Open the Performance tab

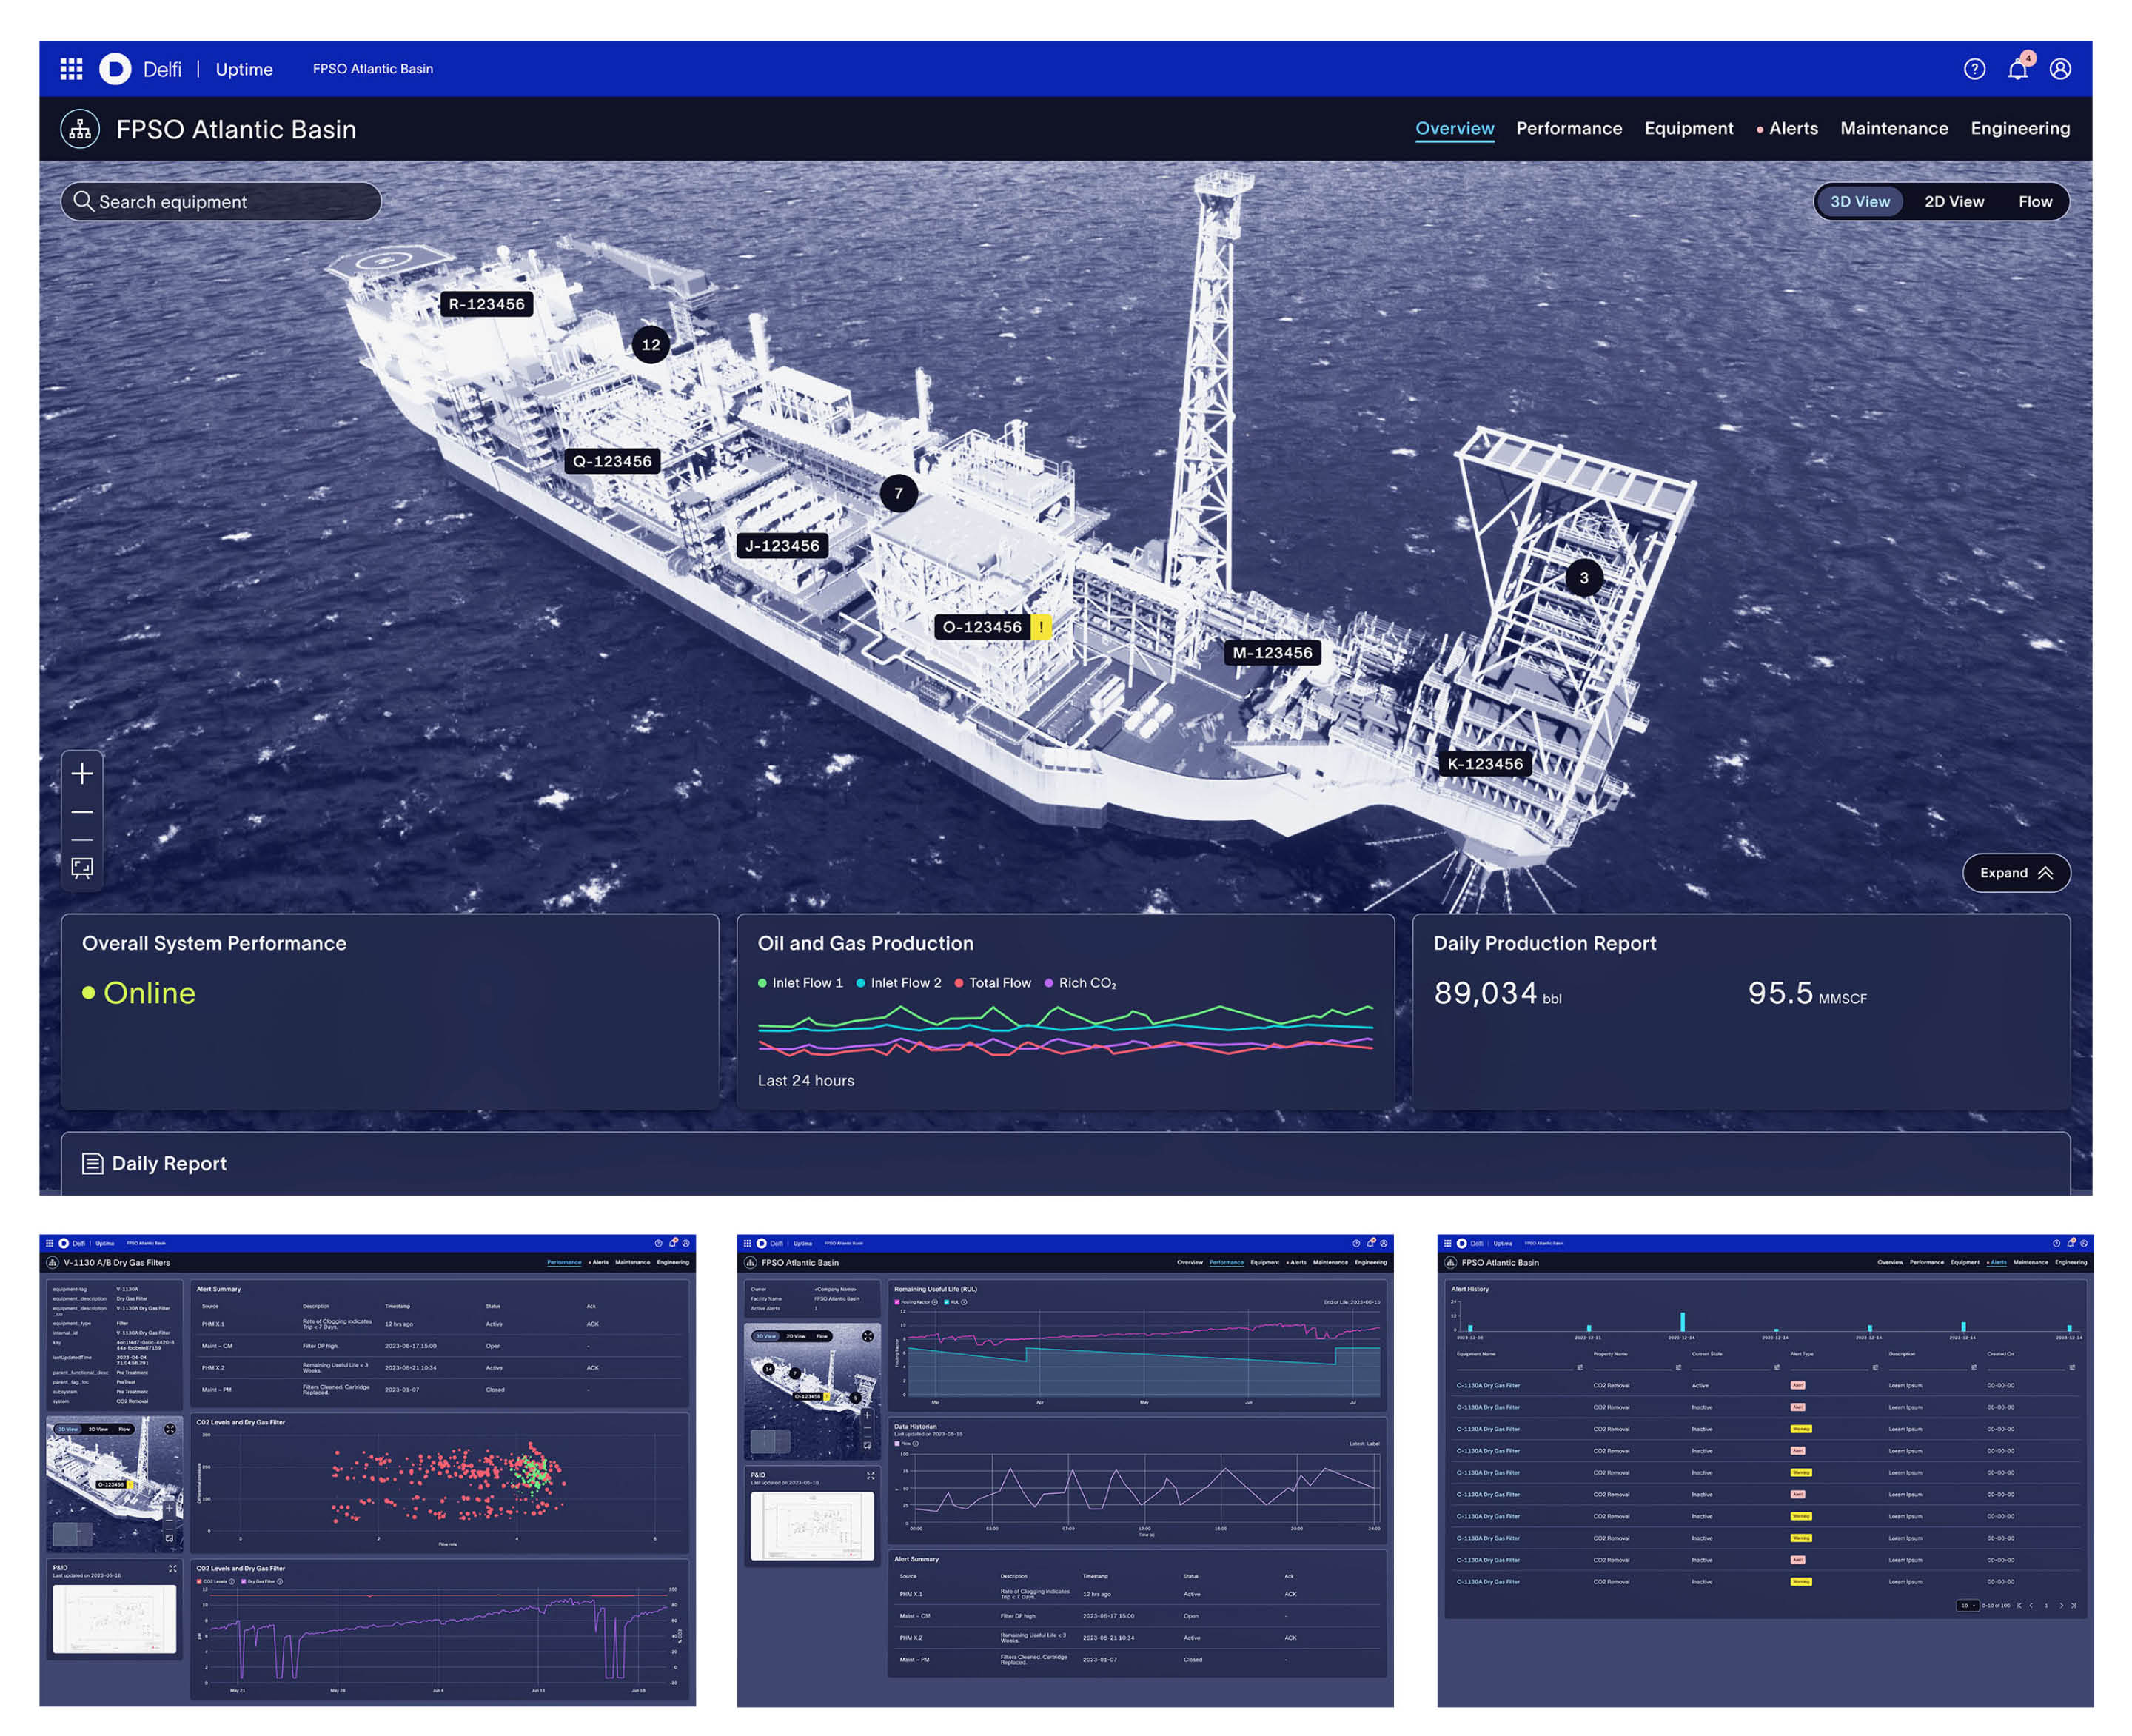(x=1569, y=128)
